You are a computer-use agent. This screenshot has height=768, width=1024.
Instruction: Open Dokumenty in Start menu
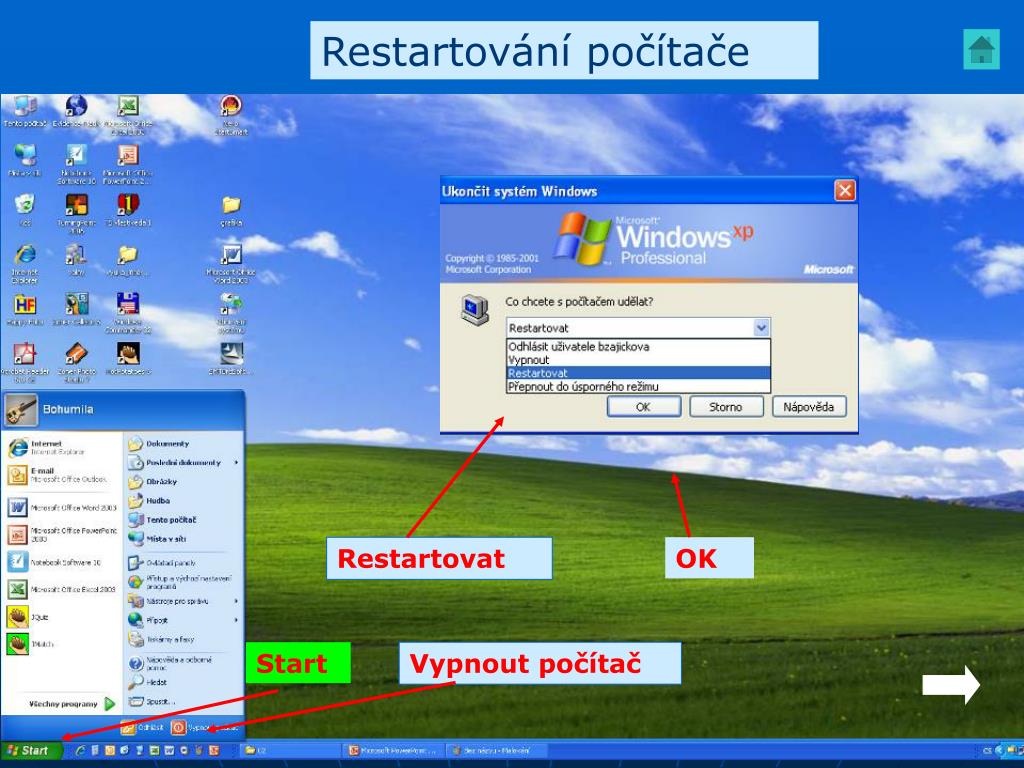(159, 444)
